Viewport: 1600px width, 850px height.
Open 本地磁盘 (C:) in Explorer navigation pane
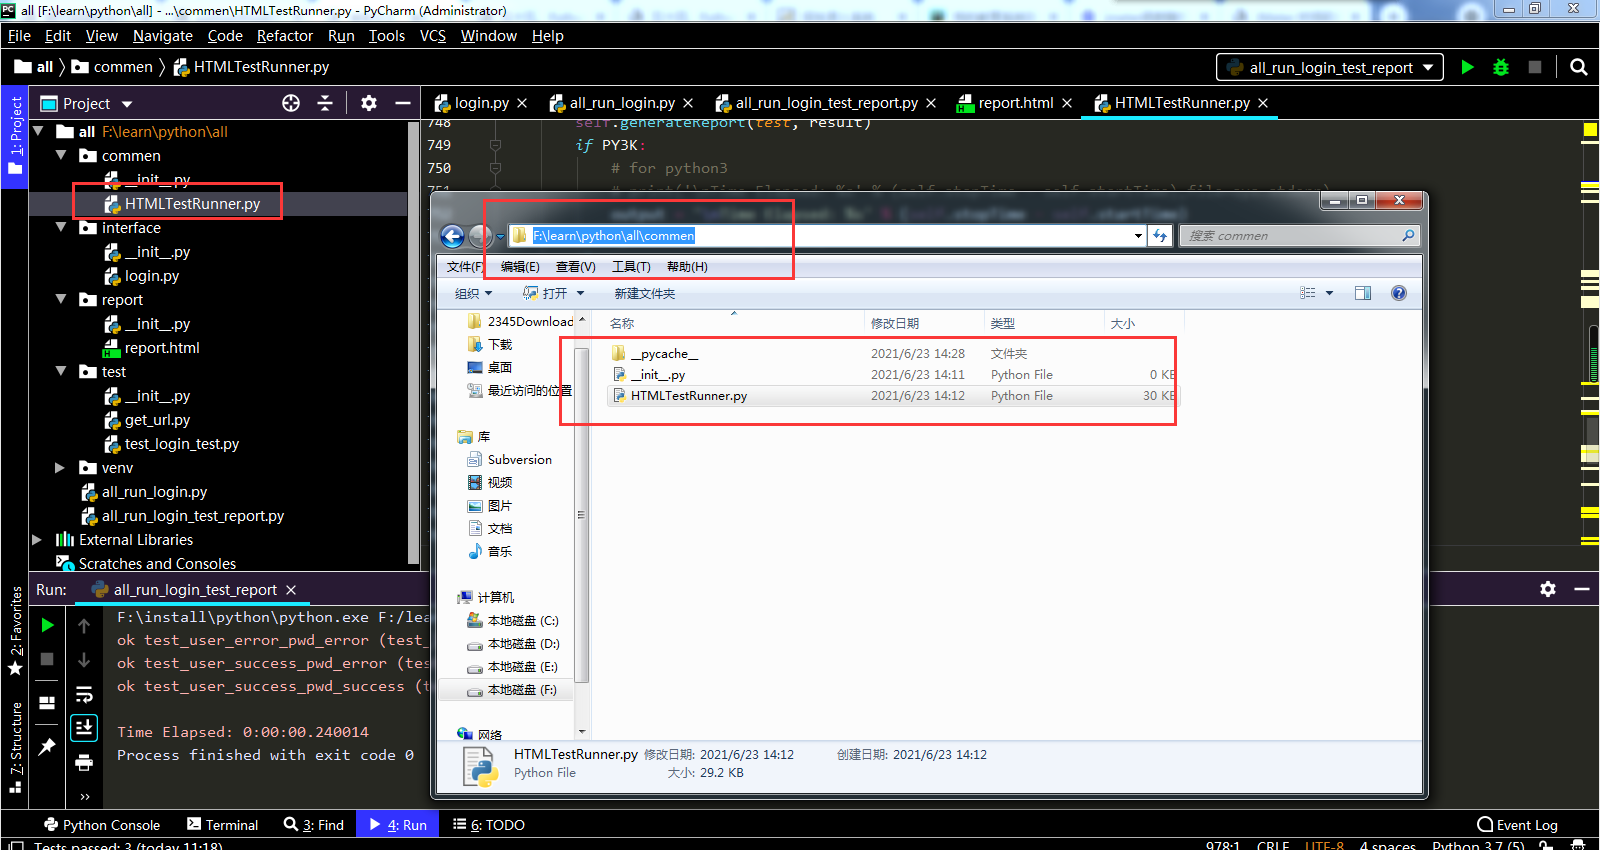513,621
